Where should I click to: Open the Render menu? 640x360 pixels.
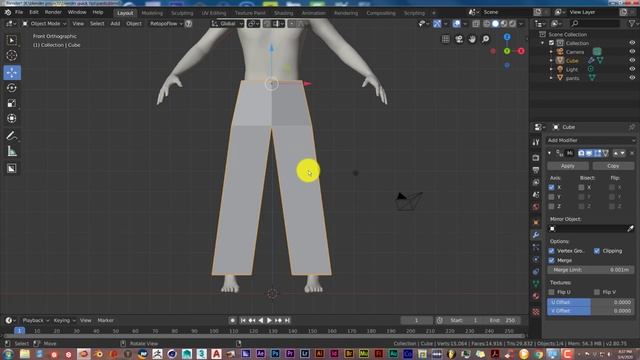53,12
